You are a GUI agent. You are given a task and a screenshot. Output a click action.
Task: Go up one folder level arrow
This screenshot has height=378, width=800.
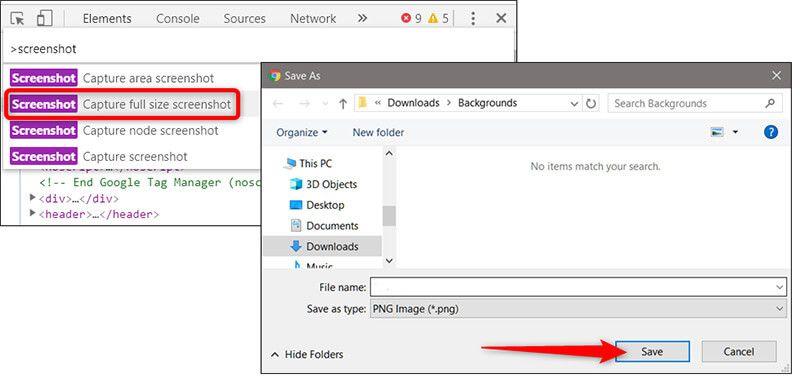[x=343, y=104]
